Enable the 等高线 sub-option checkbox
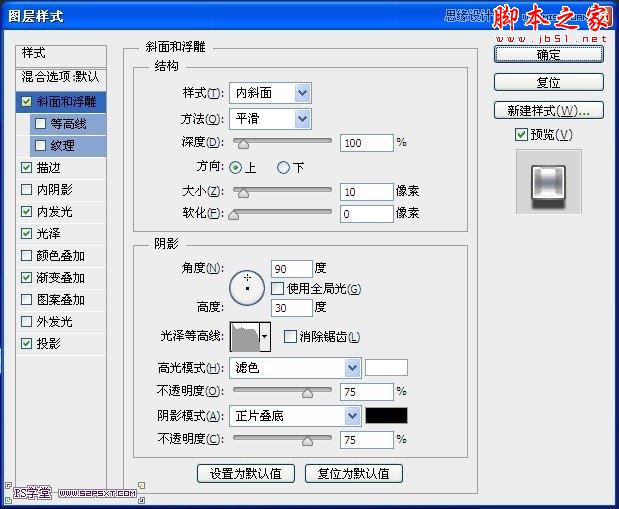The height and width of the screenshot is (509, 619). click(x=40, y=124)
